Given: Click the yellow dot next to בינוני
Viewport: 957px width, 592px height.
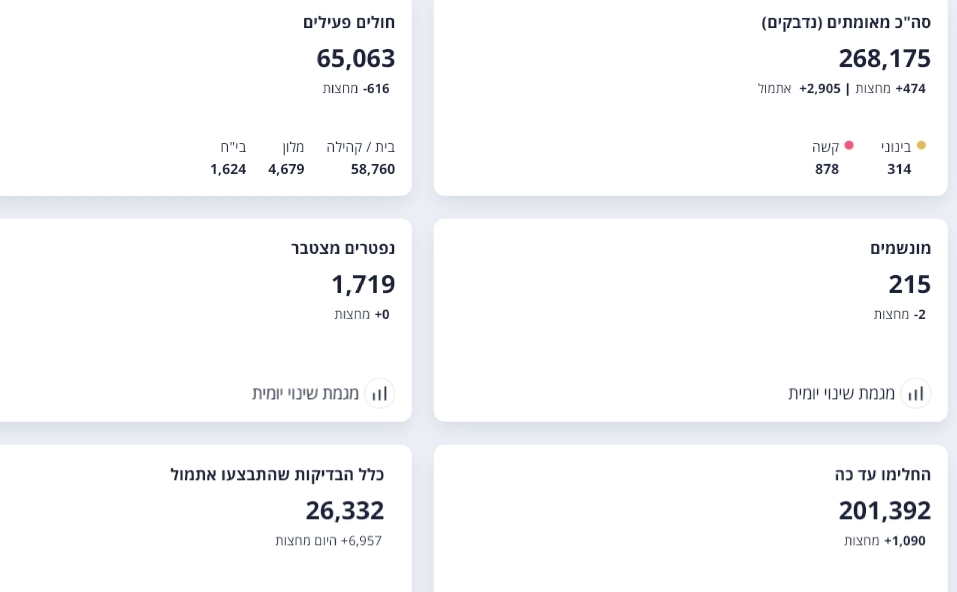Looking at the screenshot, I should pyautogui.click(x=921, y=145).
